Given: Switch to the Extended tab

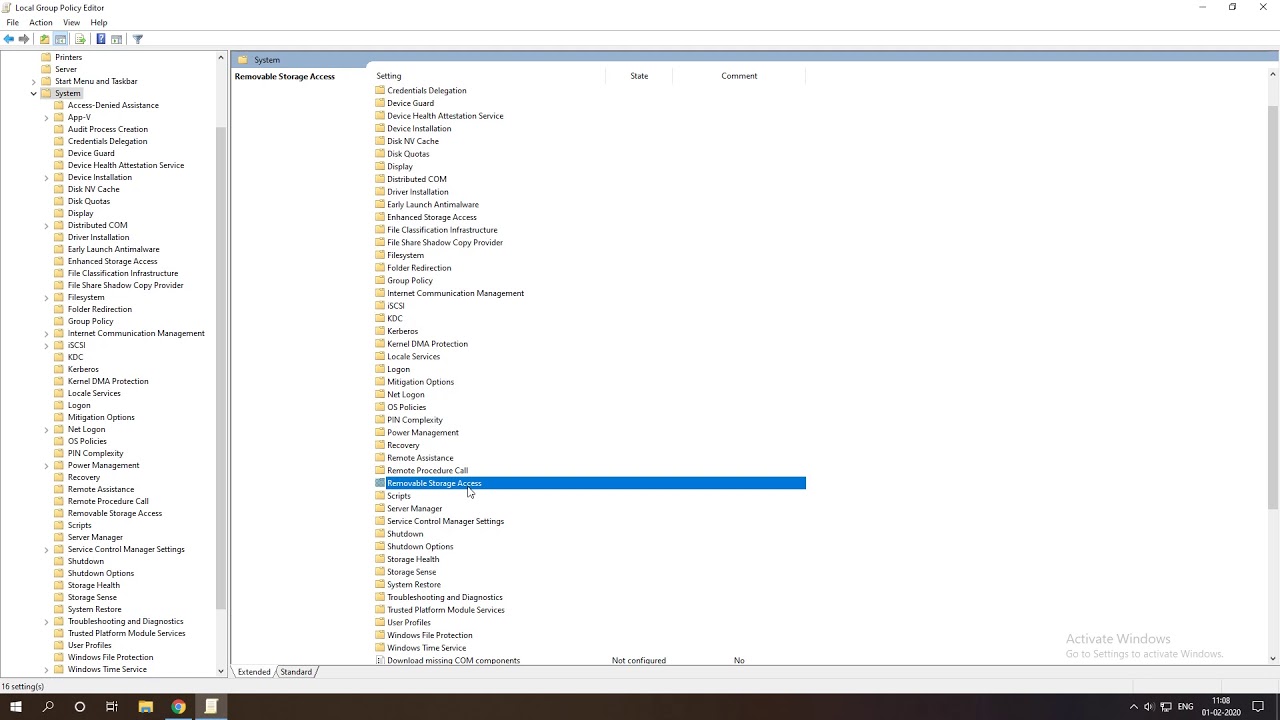Looking at the screenshot, I should [254, 672].
